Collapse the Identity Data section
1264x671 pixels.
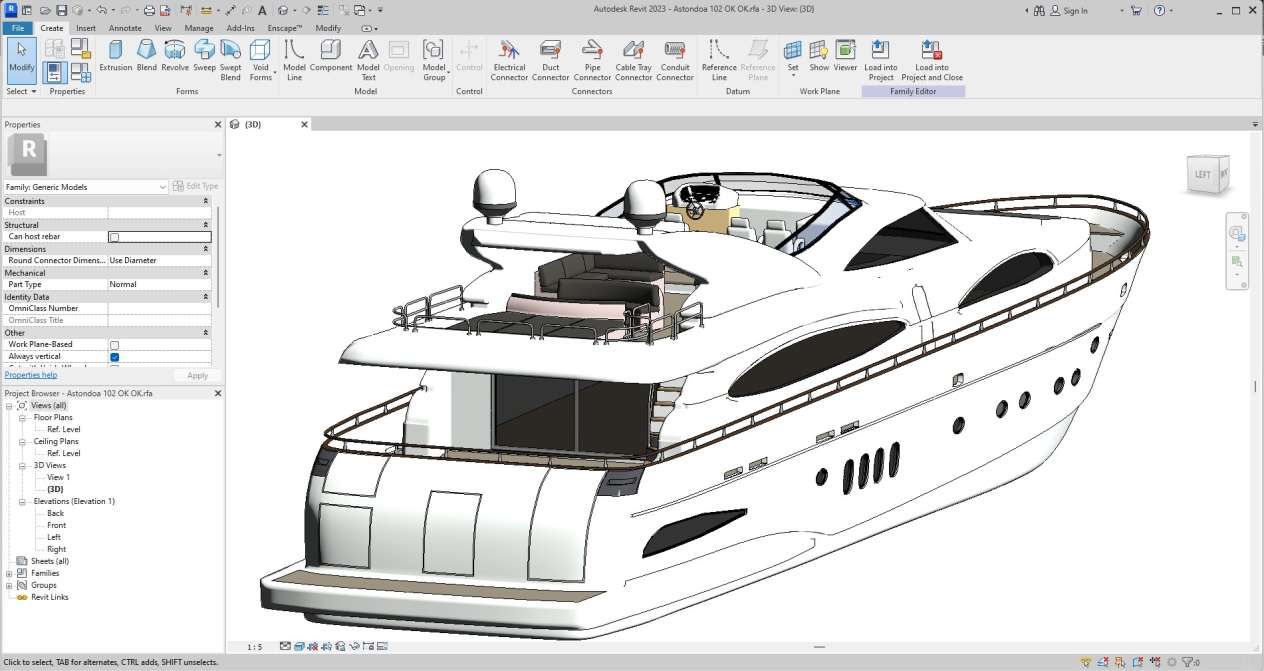[x=206, y=297]
